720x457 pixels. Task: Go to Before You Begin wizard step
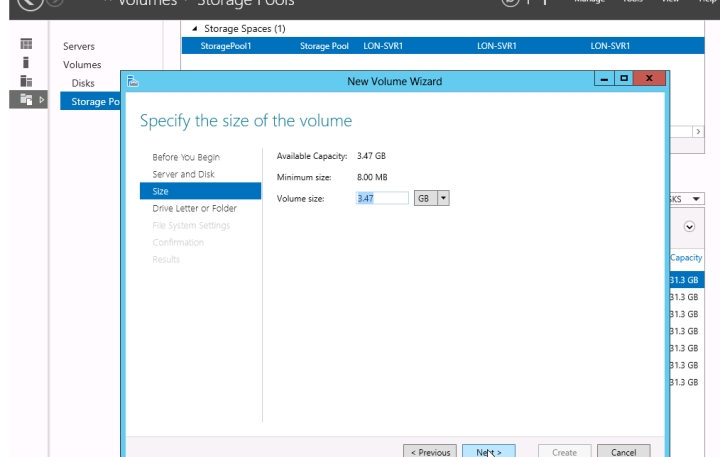point(185,157)
